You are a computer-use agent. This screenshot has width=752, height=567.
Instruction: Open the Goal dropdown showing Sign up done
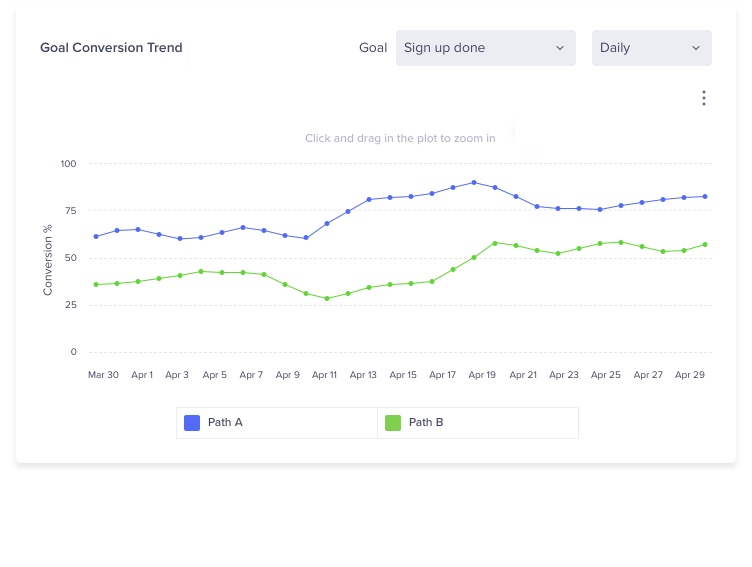(485, 48)
